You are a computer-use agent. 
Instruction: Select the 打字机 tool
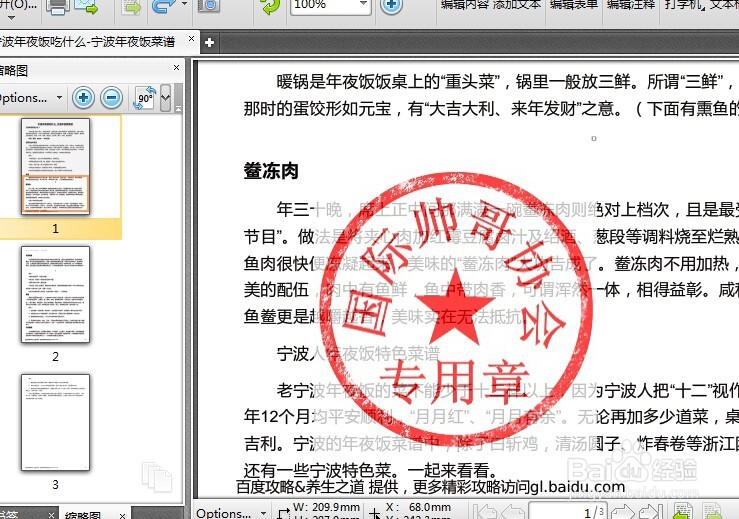(x=684, y=5)
